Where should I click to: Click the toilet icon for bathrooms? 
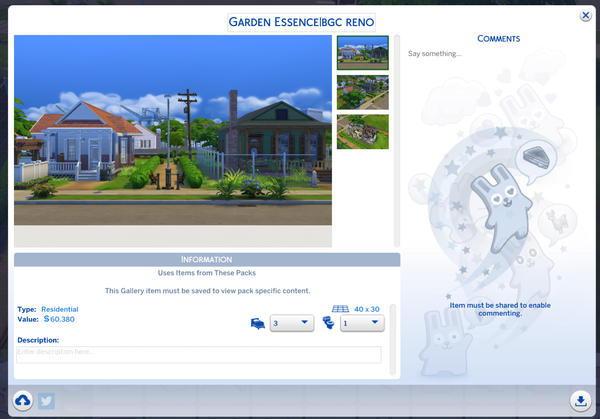(x=328, y=323)
